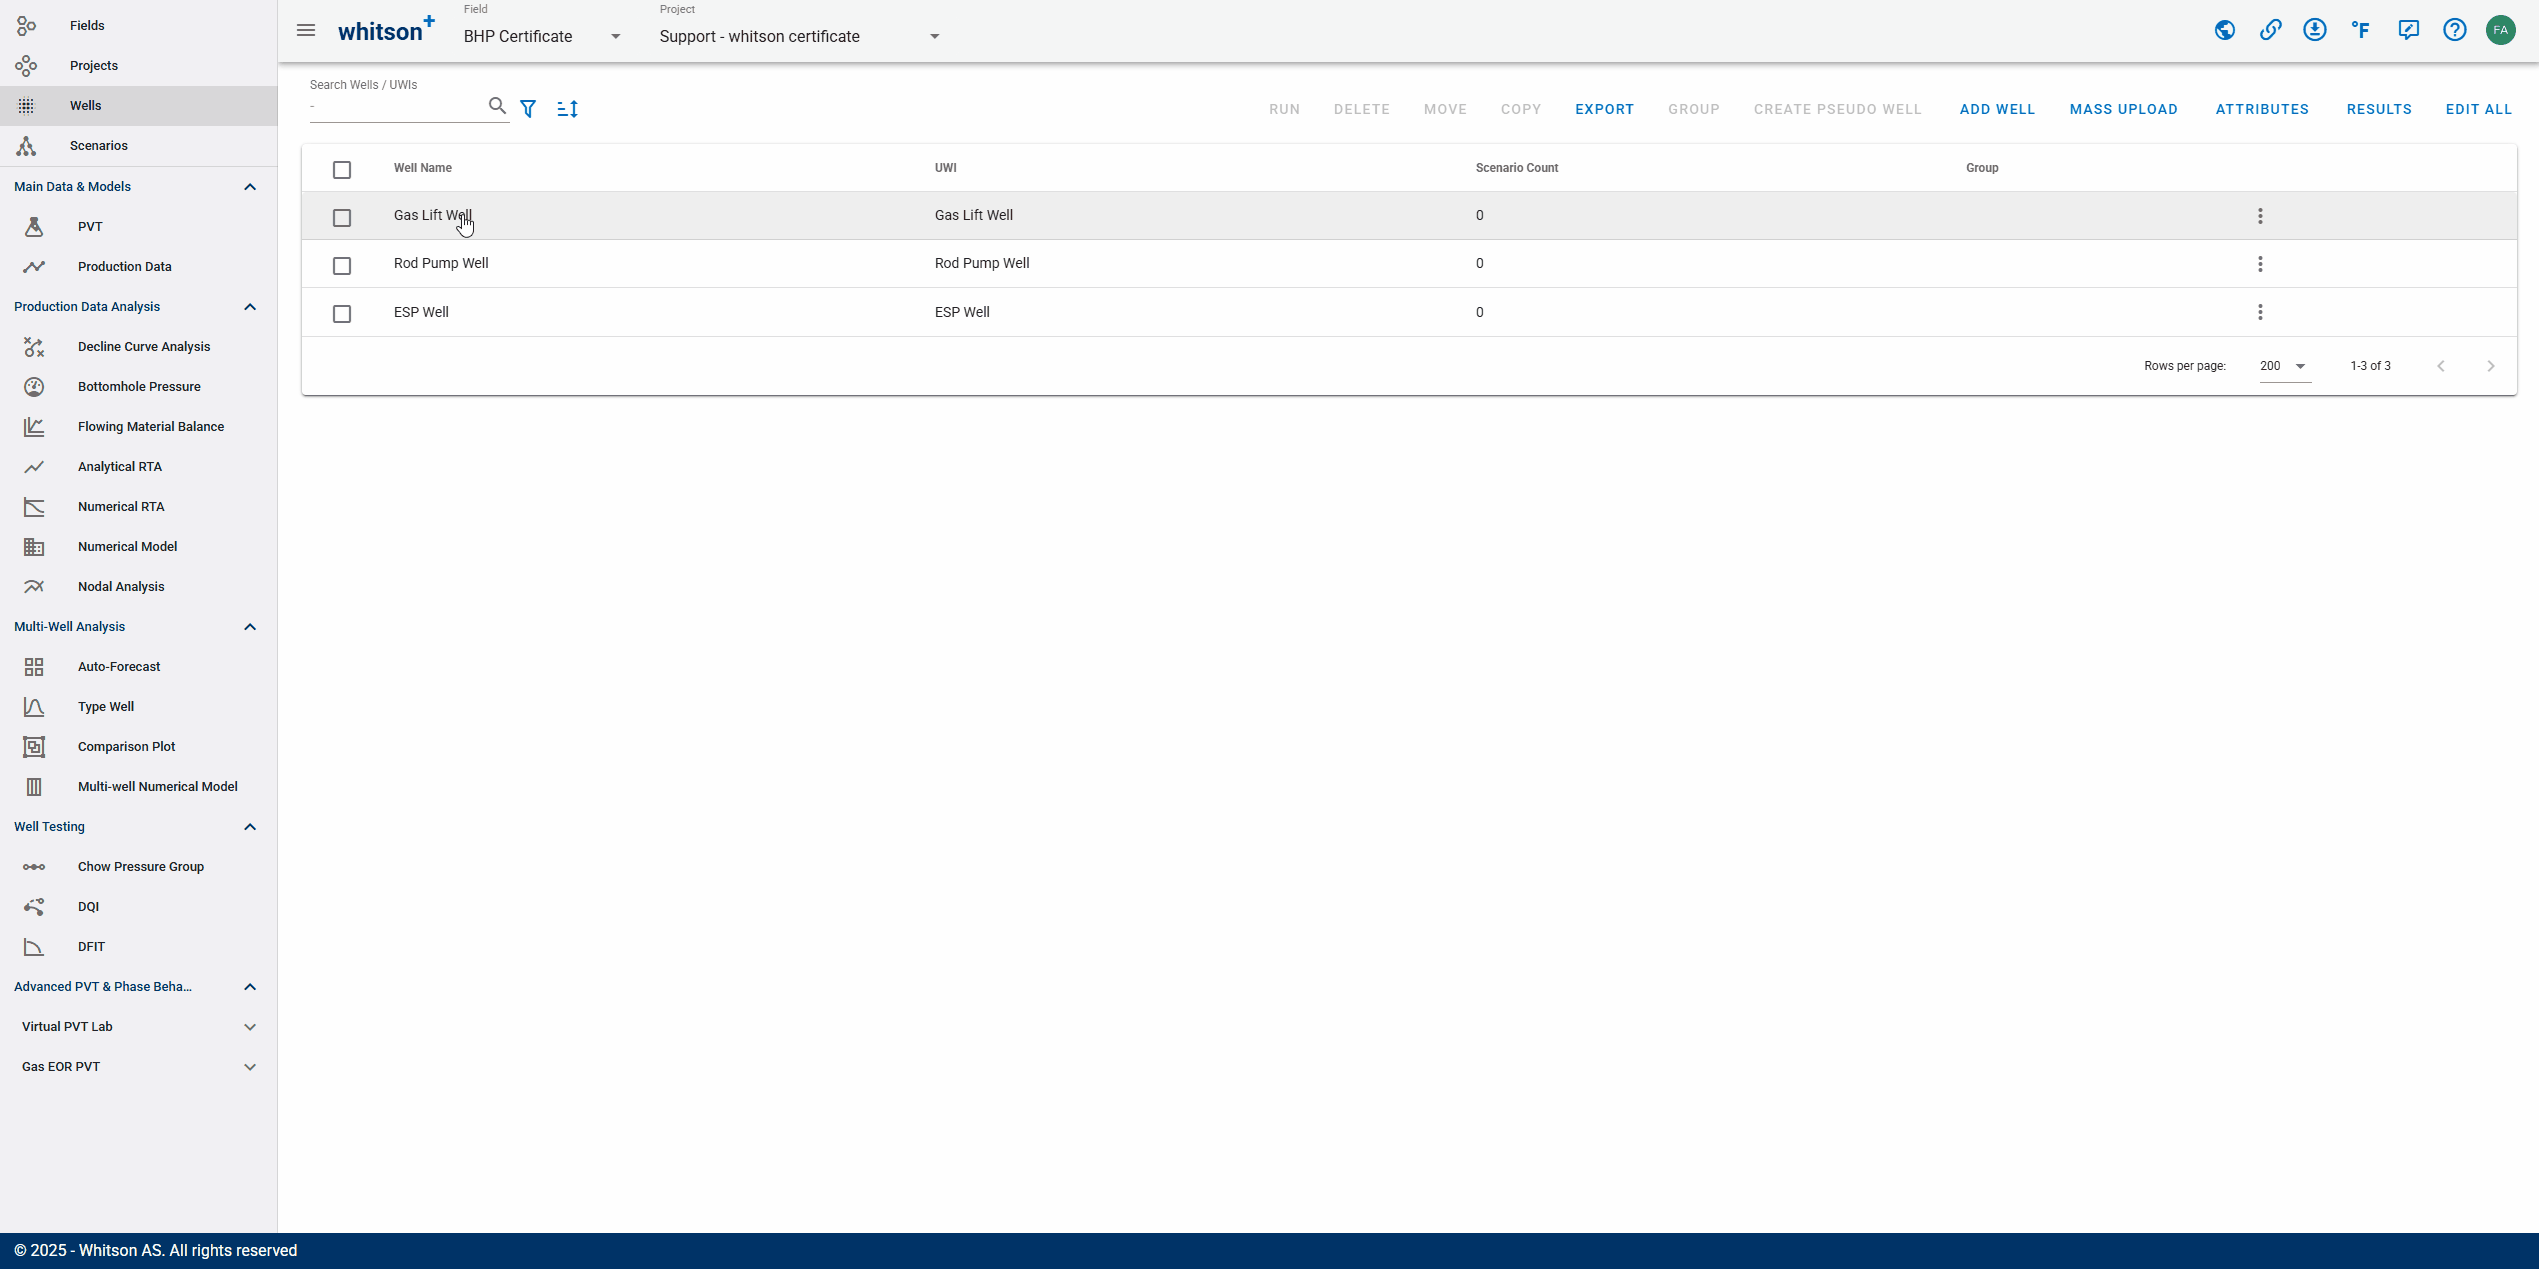The width and height of the screenshot is (2539, 1269).
Task: Click the Flowing Material Balance chart icon
Action: click(34, 427)
